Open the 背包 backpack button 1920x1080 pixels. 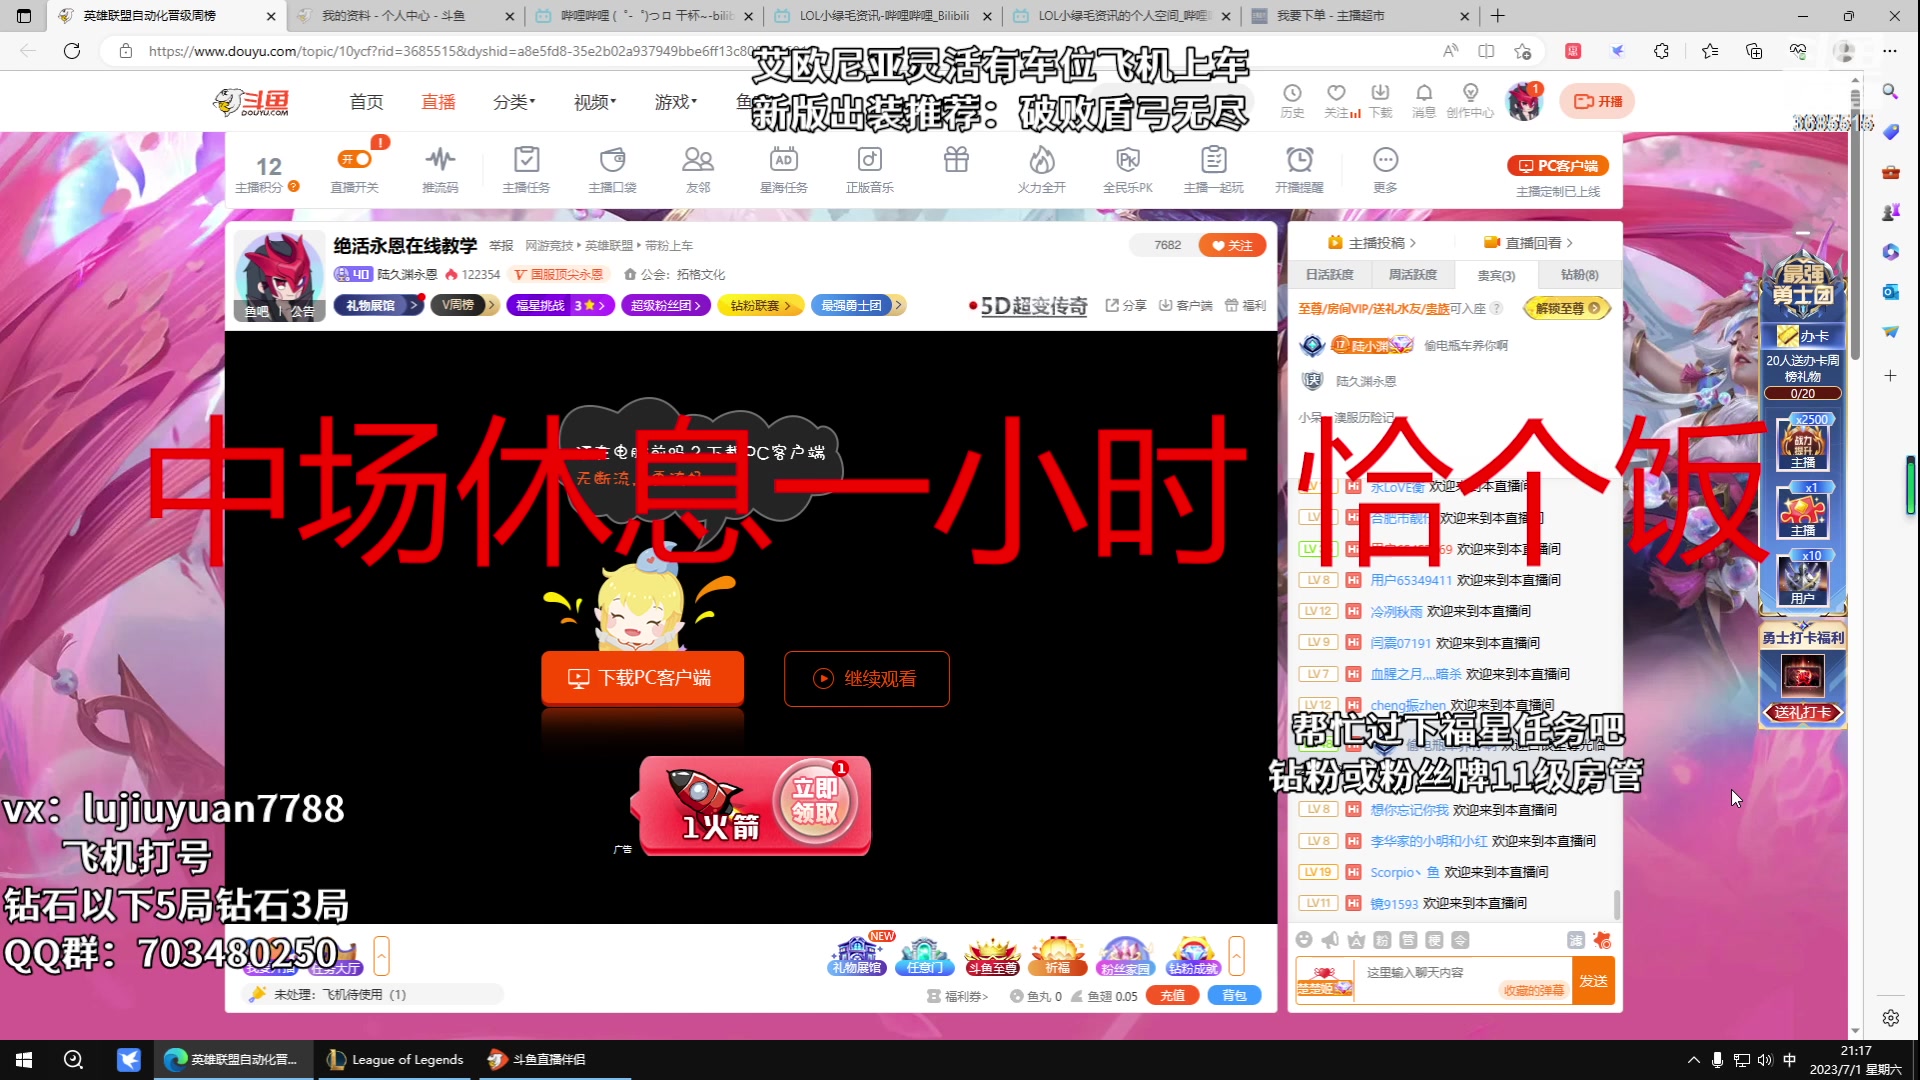tap(1235, 996)
